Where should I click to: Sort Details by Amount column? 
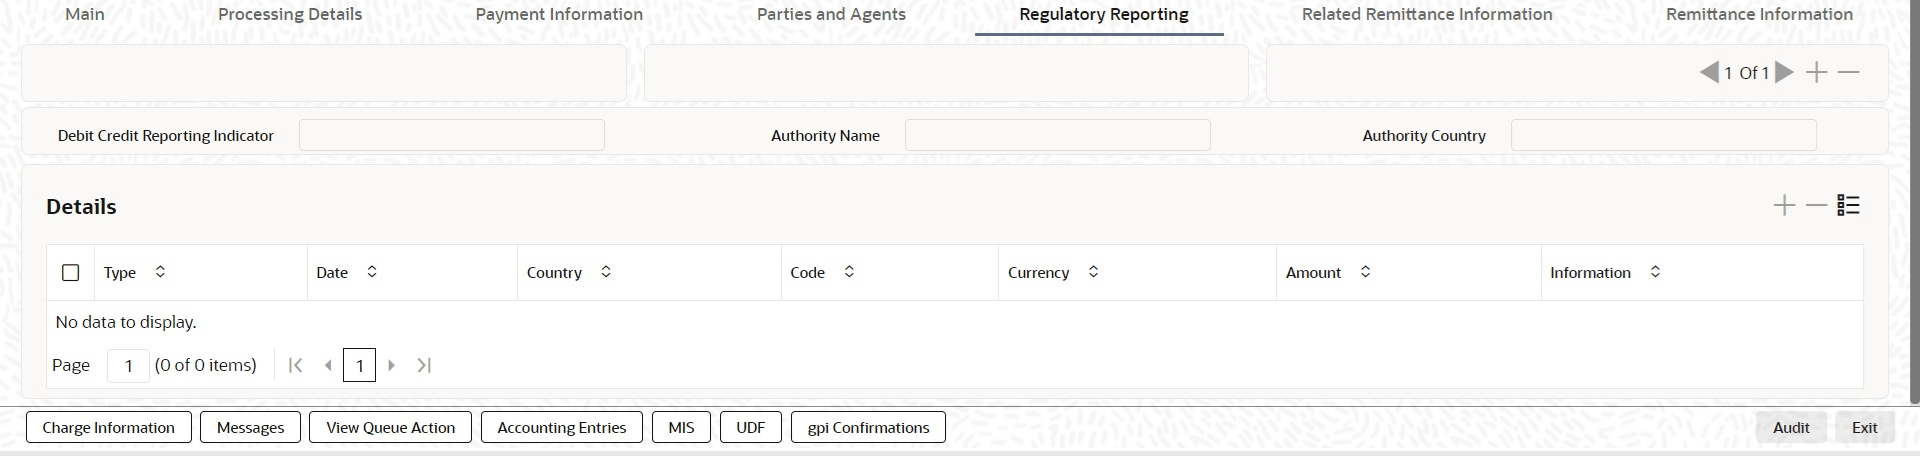[1365, 272]
